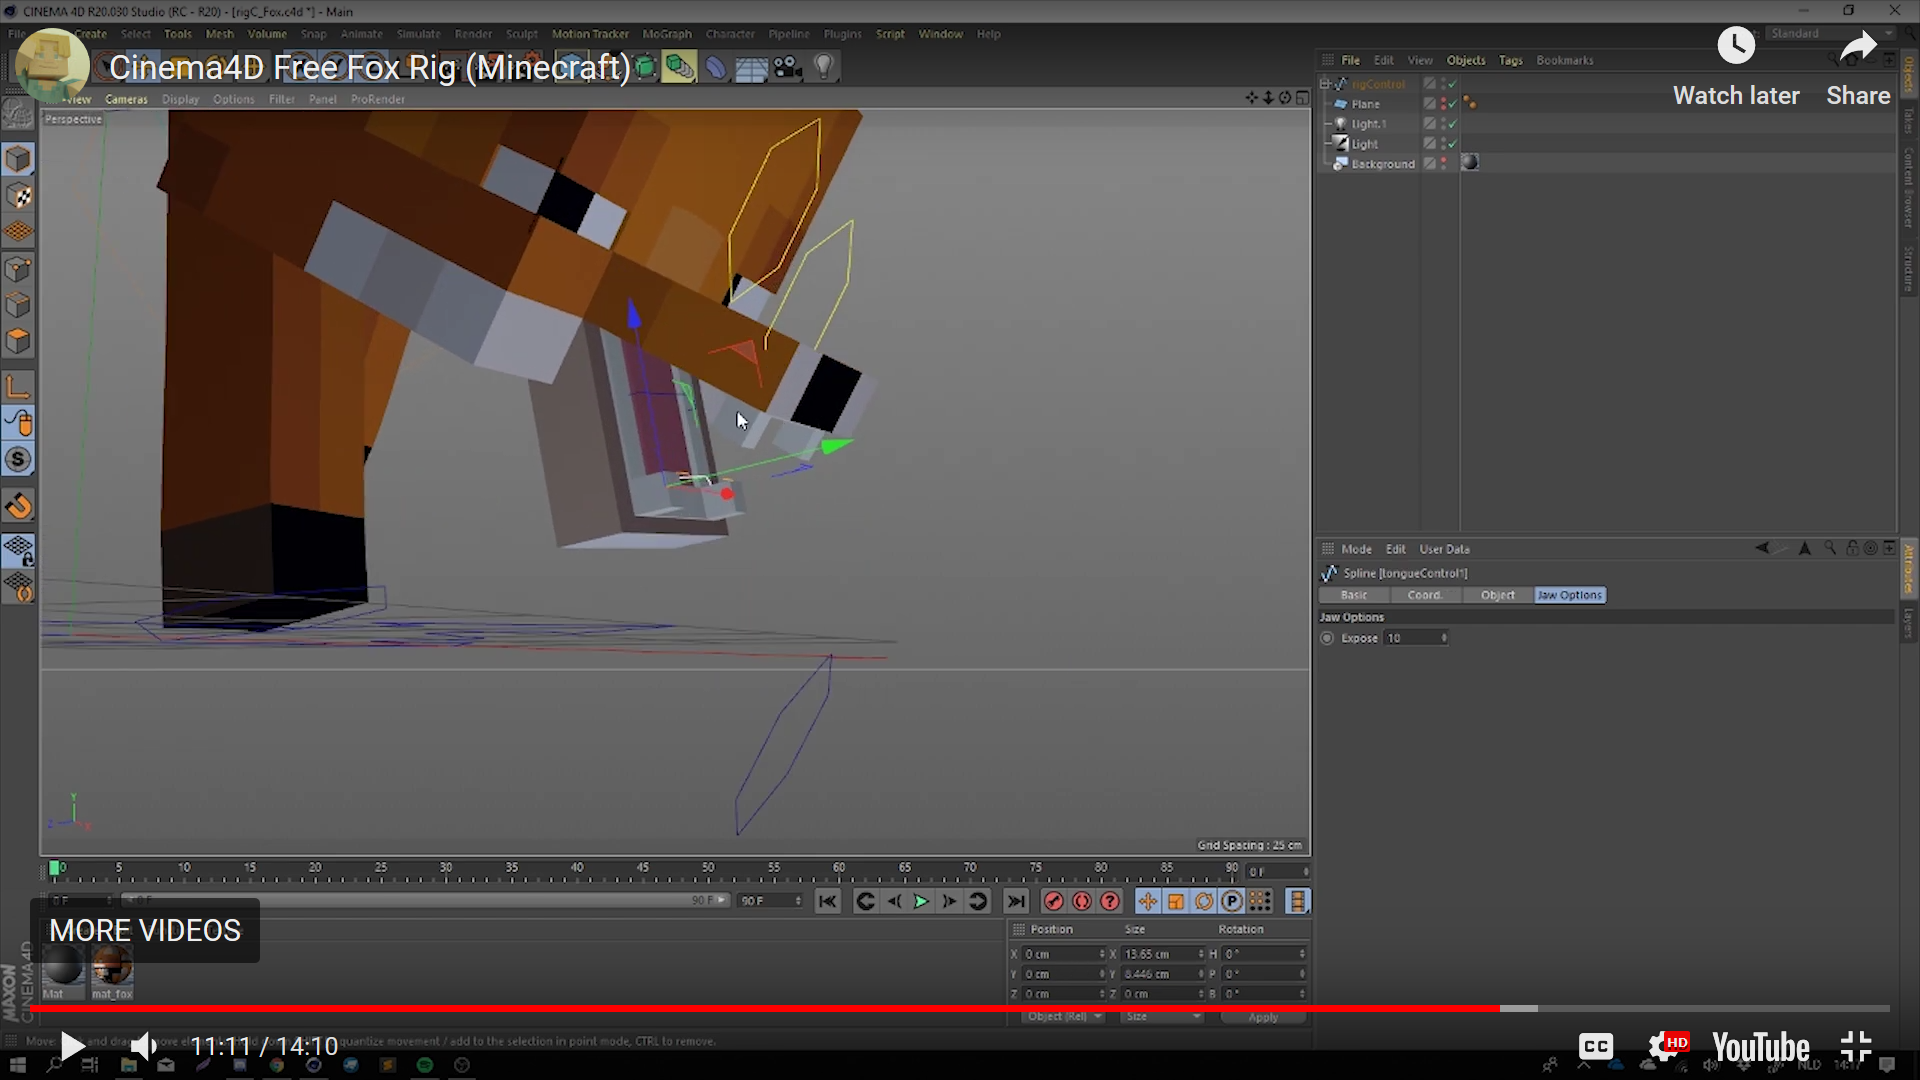This screenshot has width=1920, height=1080.
Task: Toggle visibility dots for Plane object
Action: click(x=1443, y=104)
